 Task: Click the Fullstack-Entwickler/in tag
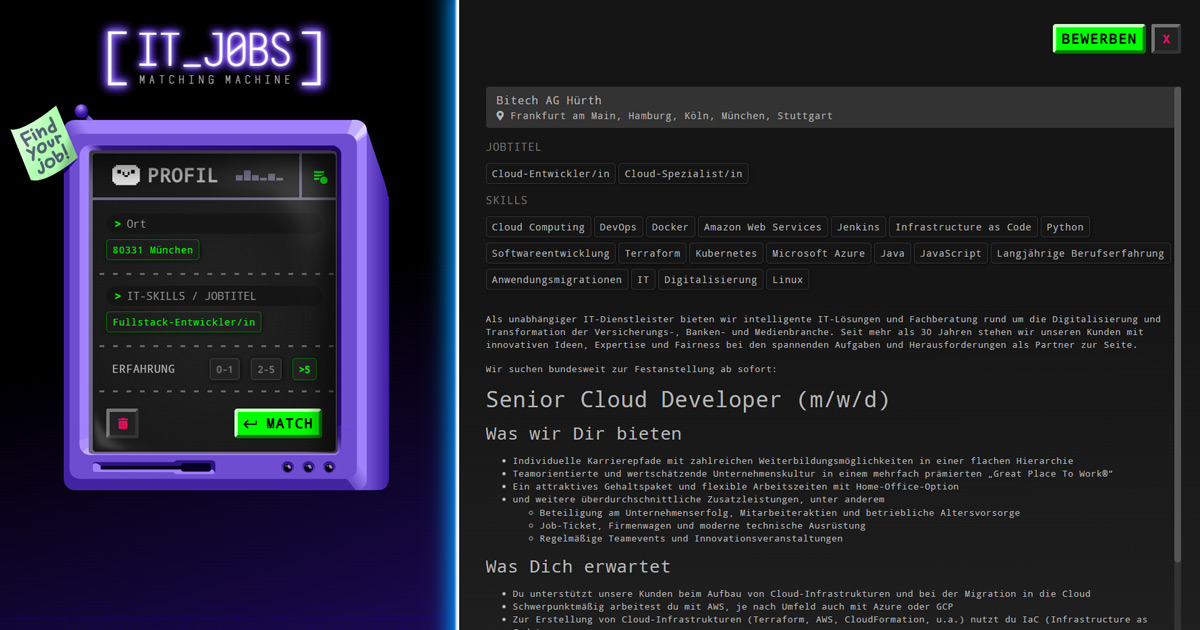coord(185,322)
